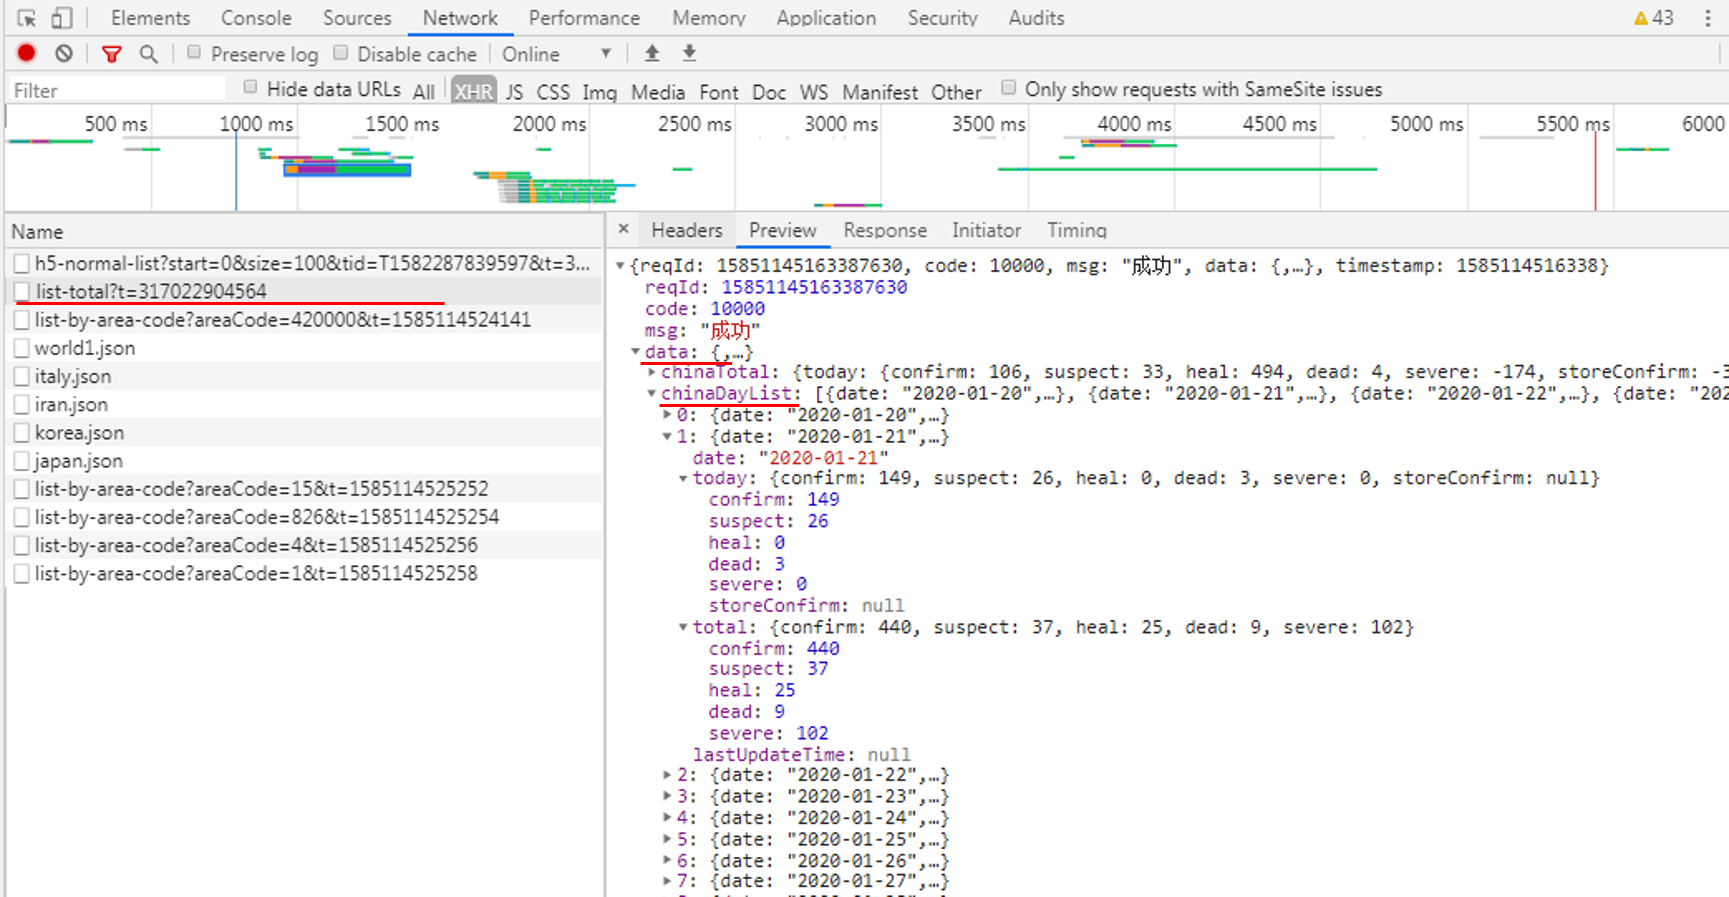Import HAR file with upload arrow
This screenshot has height=897, width=1729.
652,53
